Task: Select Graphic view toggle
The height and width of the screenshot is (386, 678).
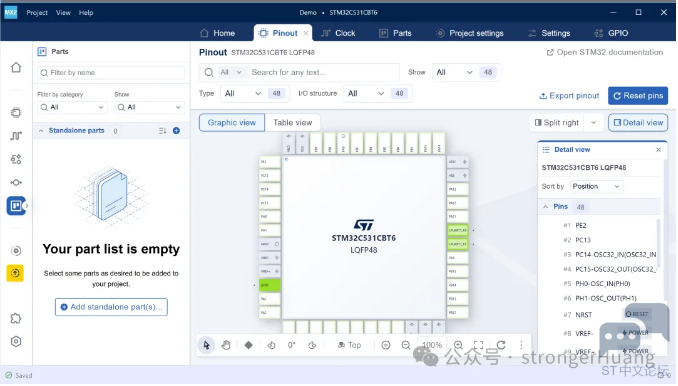Action: (232, 123)
